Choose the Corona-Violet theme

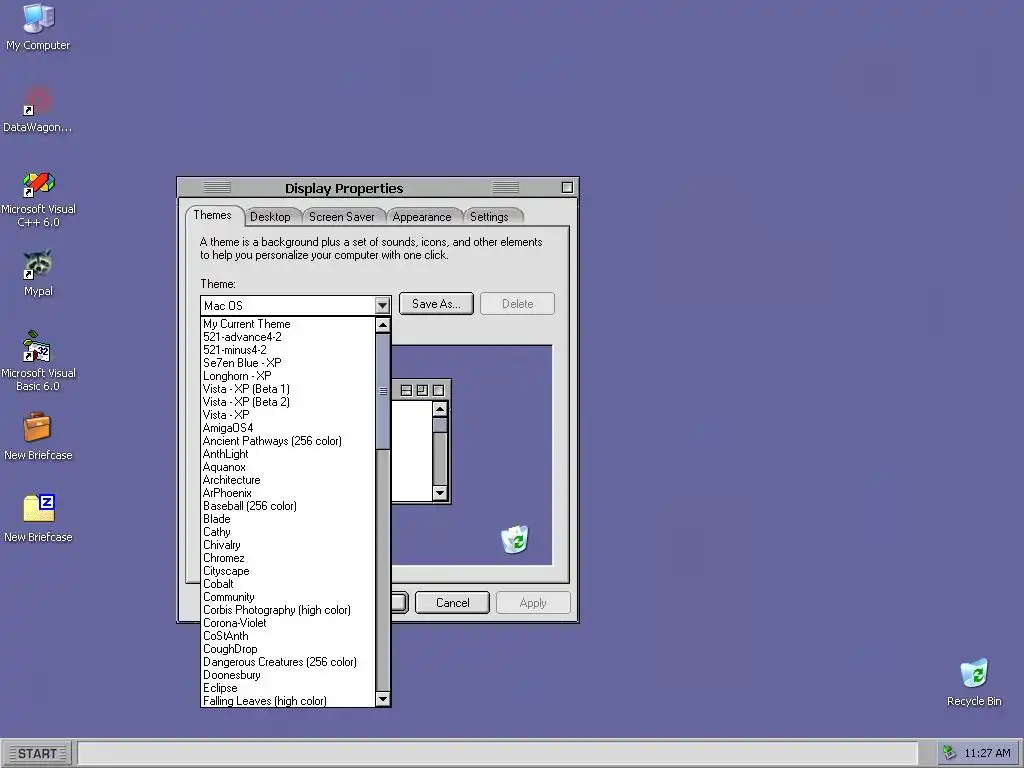tap(288, 623)
